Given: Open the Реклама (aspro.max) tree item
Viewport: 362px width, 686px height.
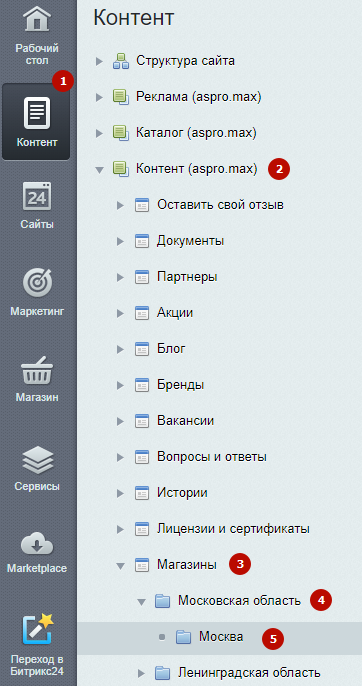Looking at the screenshot, I should [x=199, y=97].
